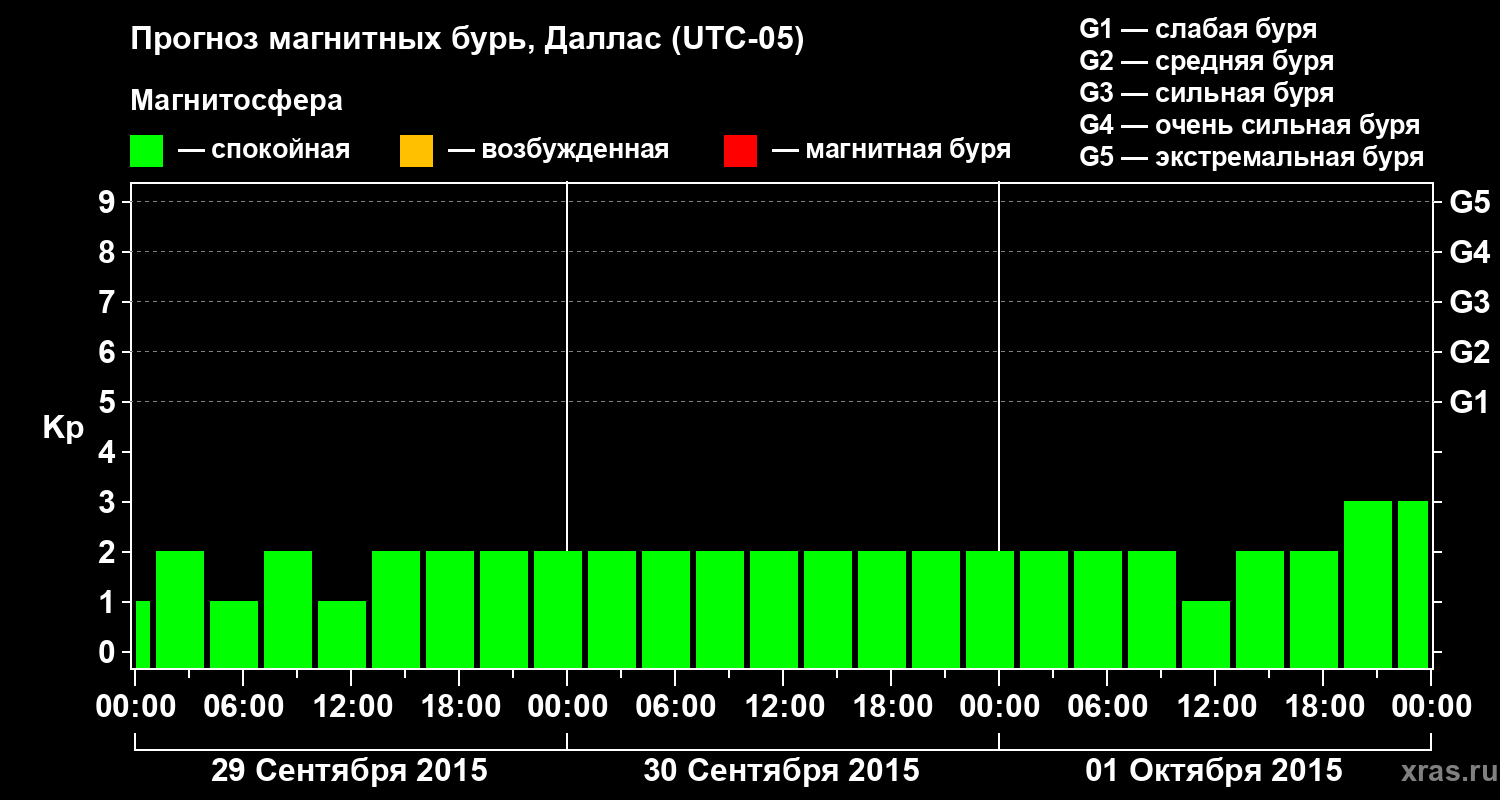Click the Kp 1 bar near 12:00 October 1

click(x=1206, y=634)
